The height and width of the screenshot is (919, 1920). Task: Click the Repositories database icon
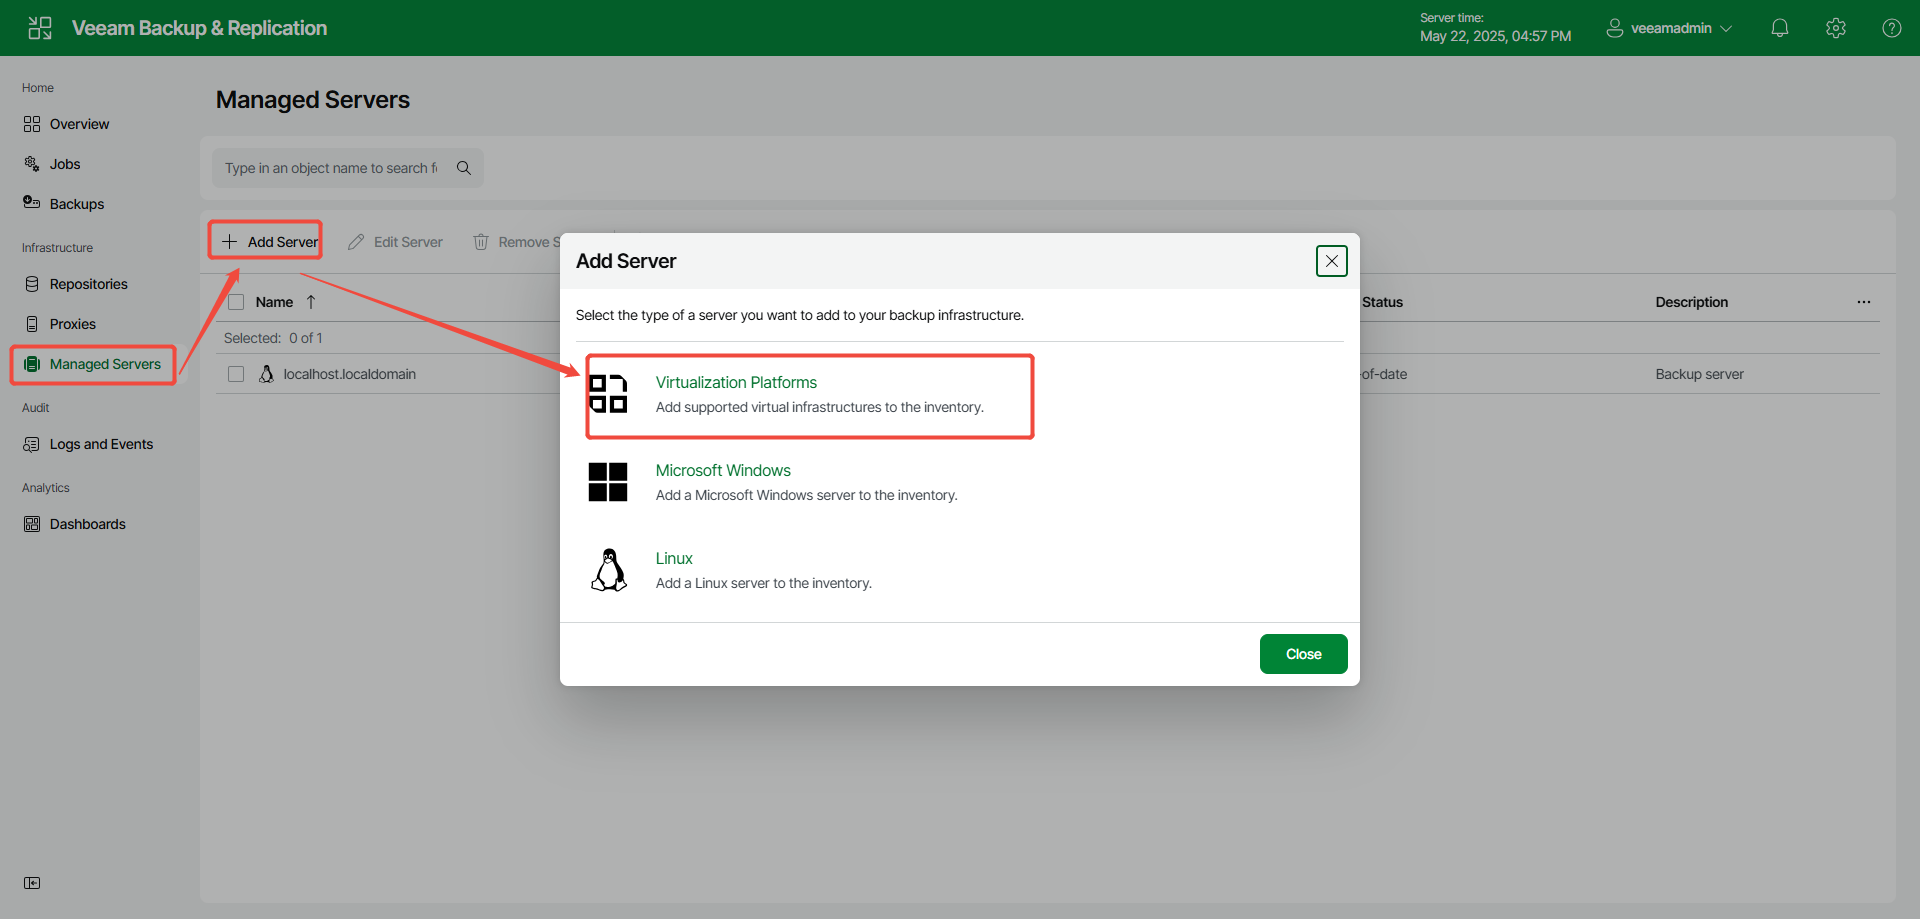pos(32,284)
